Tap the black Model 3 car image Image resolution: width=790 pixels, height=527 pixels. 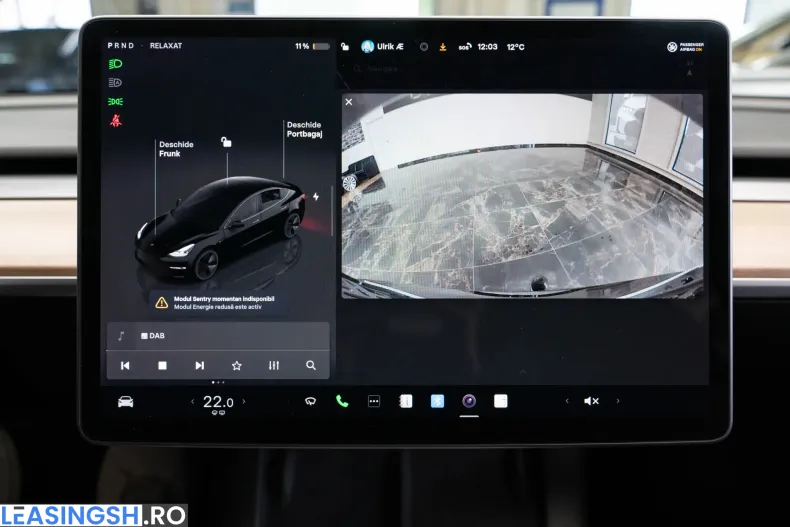point(220,228)
